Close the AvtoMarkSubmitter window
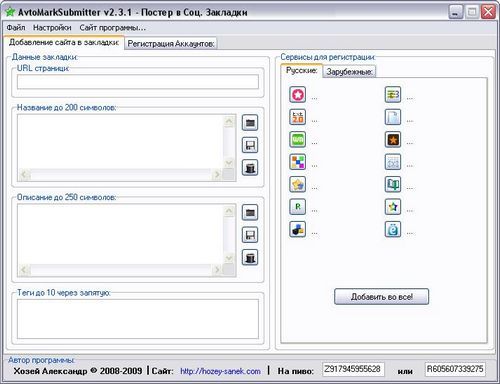This screenshot has width=500, height=384. click(x=488, y=12)
